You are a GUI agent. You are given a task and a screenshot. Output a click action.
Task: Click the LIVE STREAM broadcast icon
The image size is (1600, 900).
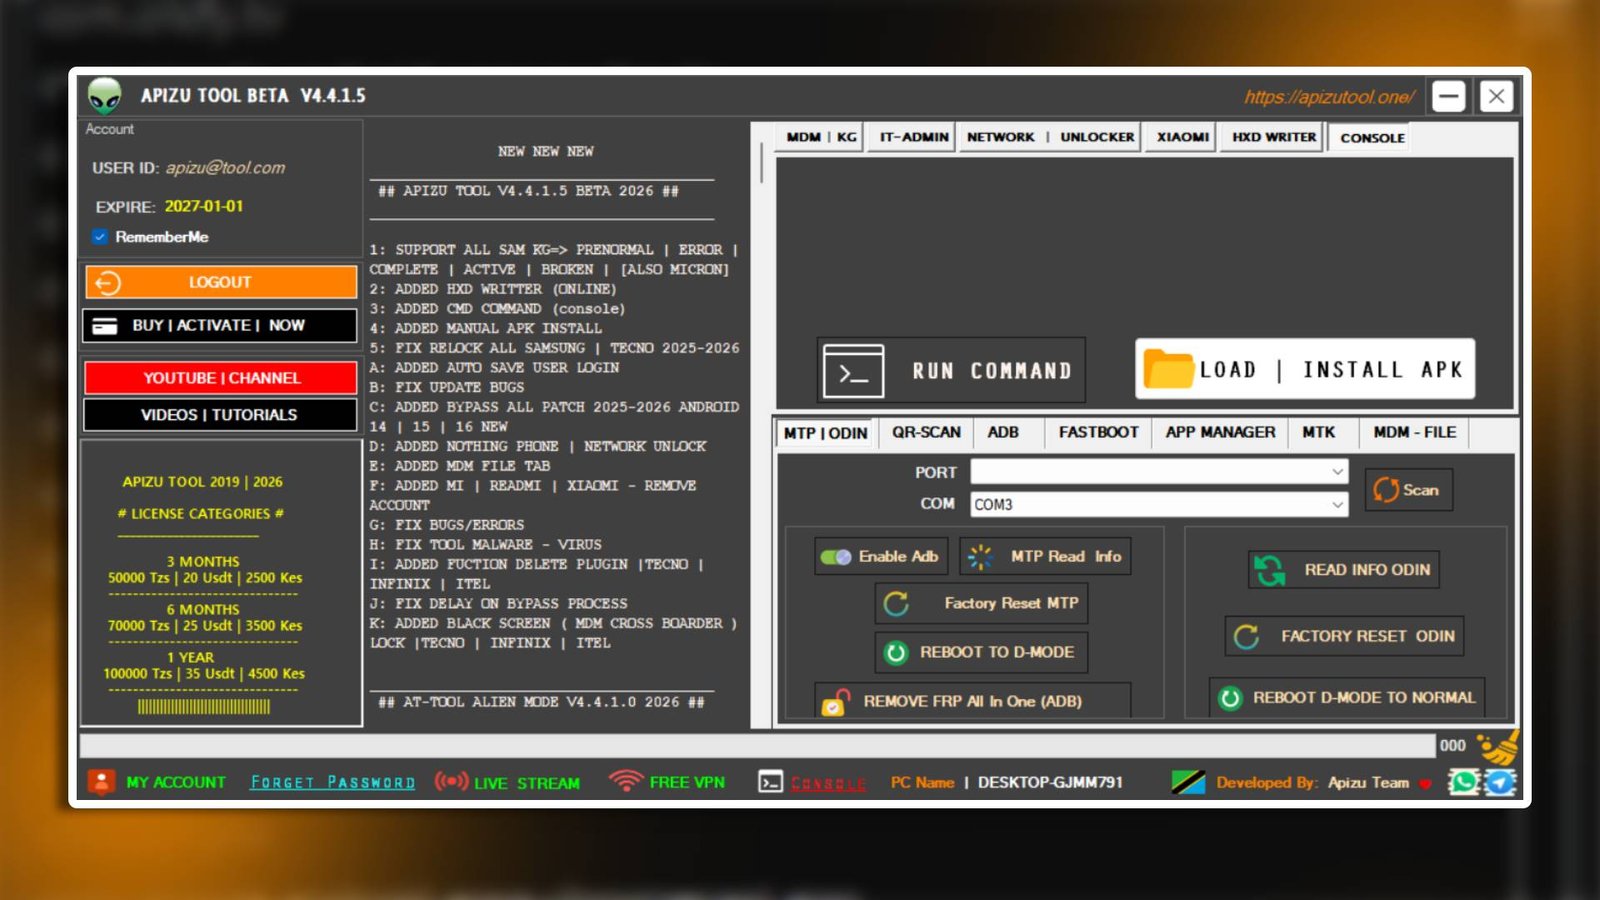tap(451, 782)
